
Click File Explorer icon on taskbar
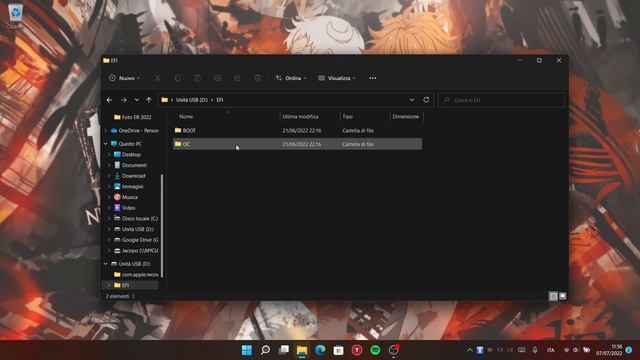pyautogui.click(x=302, y=350)
